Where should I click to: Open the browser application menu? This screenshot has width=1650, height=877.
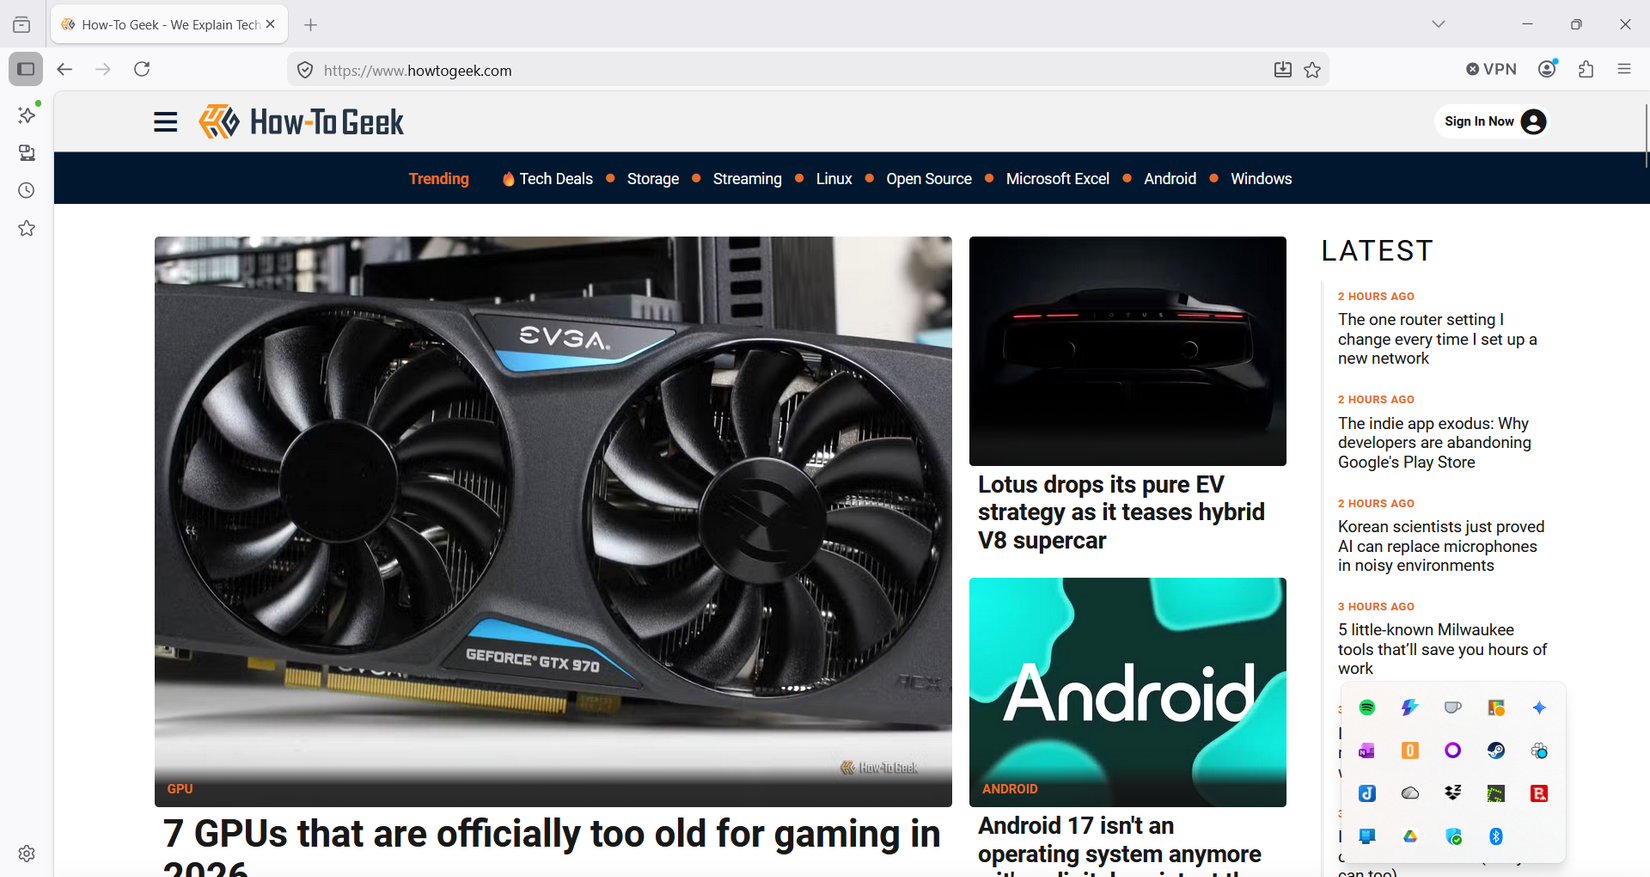[x=1624, y=69]
